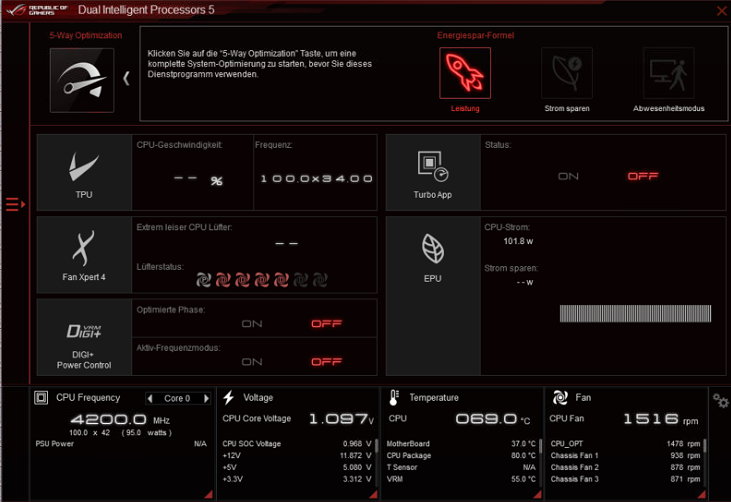Click the fourth fan in Lüfterstatus
The width and height of the screenshot is (731, 502).
click(x=262, y=280)
